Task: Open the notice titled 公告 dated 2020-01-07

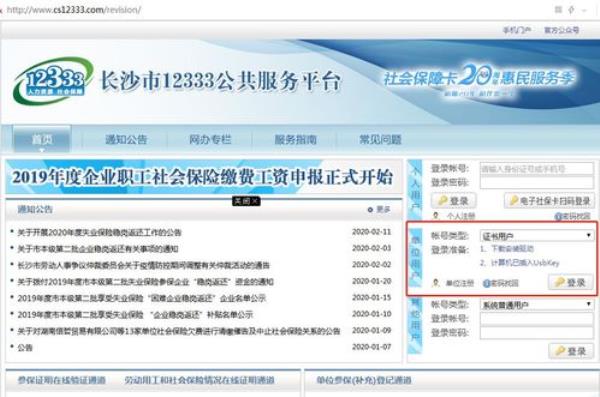Action: (25, 348)
